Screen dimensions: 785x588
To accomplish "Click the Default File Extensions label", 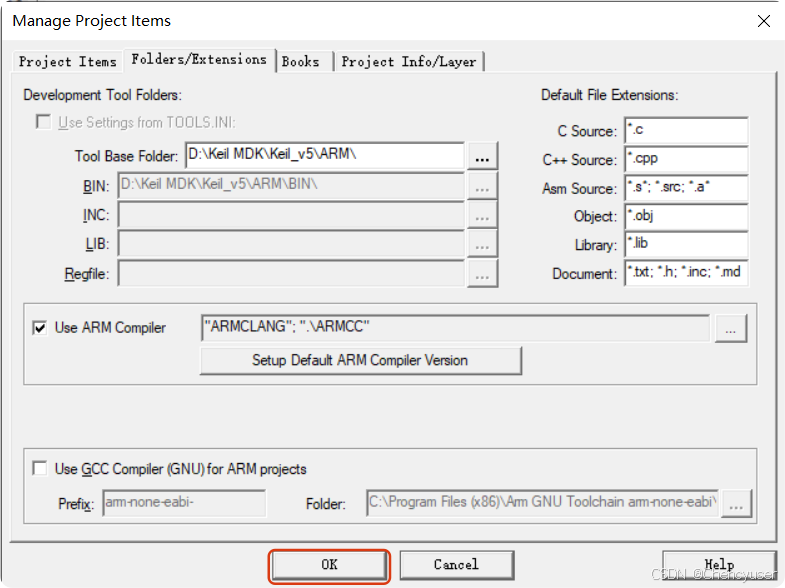I will 610,95.
